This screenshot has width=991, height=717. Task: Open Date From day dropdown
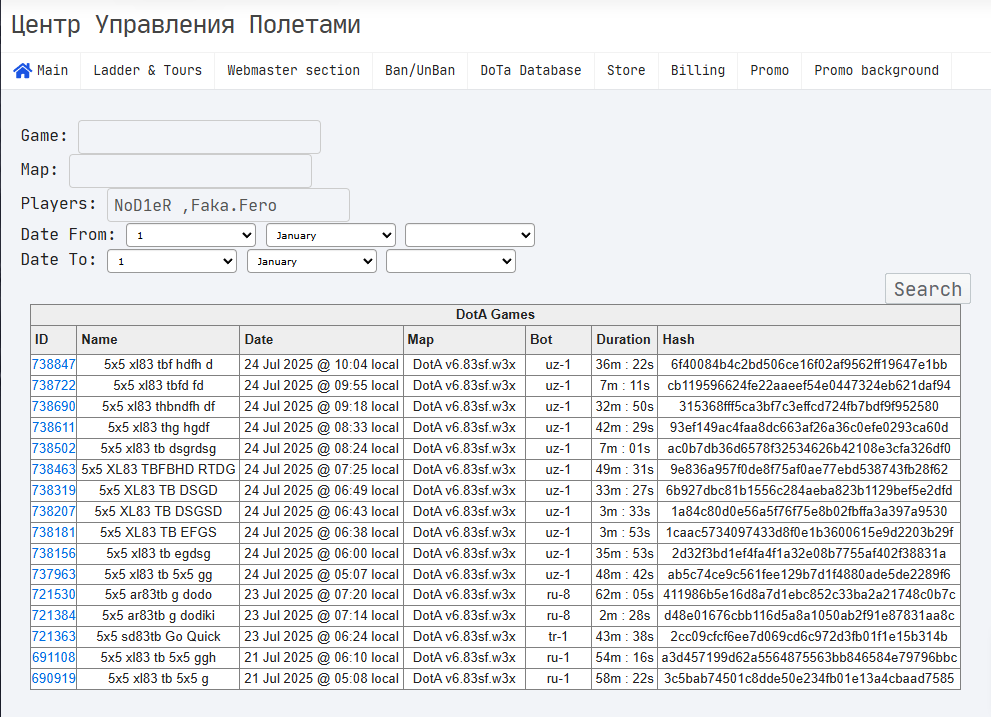pyautogui.click(x=191, y=235)
